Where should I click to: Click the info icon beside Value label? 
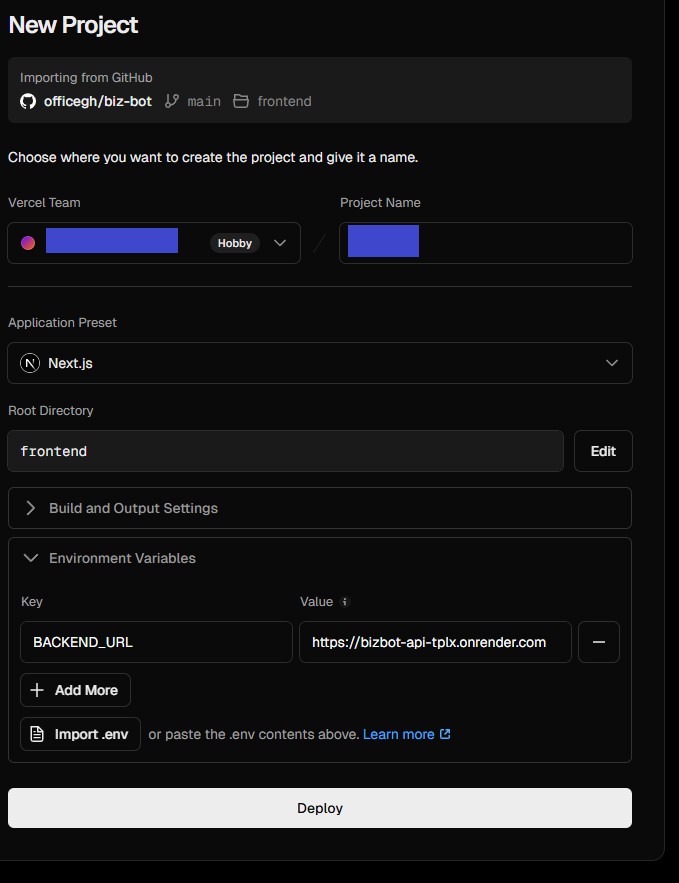click(x=345, y=602)
